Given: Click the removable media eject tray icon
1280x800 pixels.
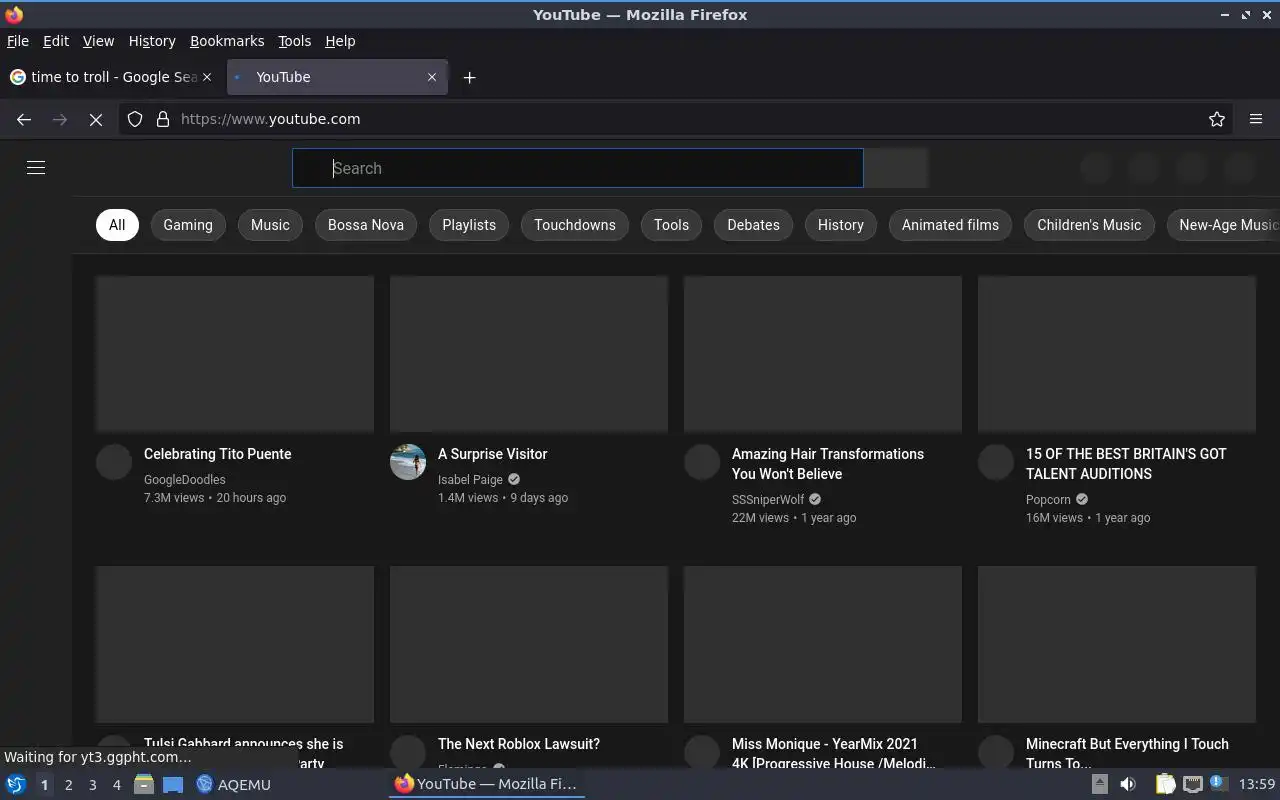Looking at the screenshot, I should point(1099,784).
